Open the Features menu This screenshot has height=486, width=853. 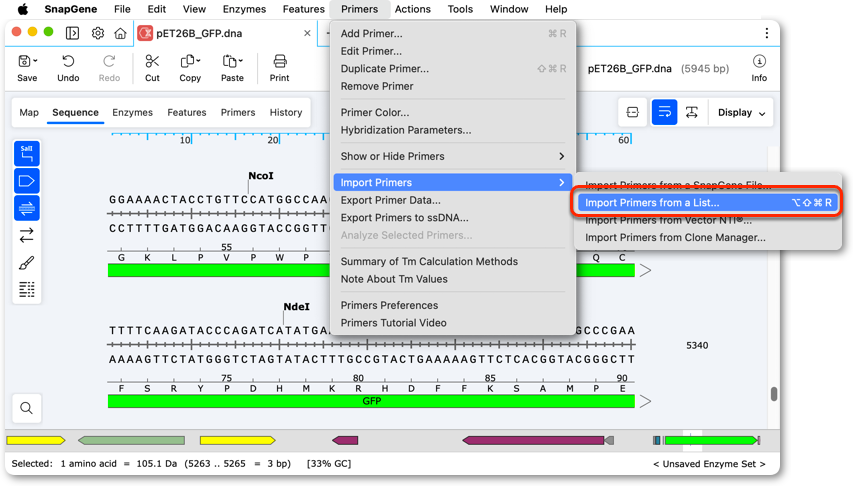304,9
